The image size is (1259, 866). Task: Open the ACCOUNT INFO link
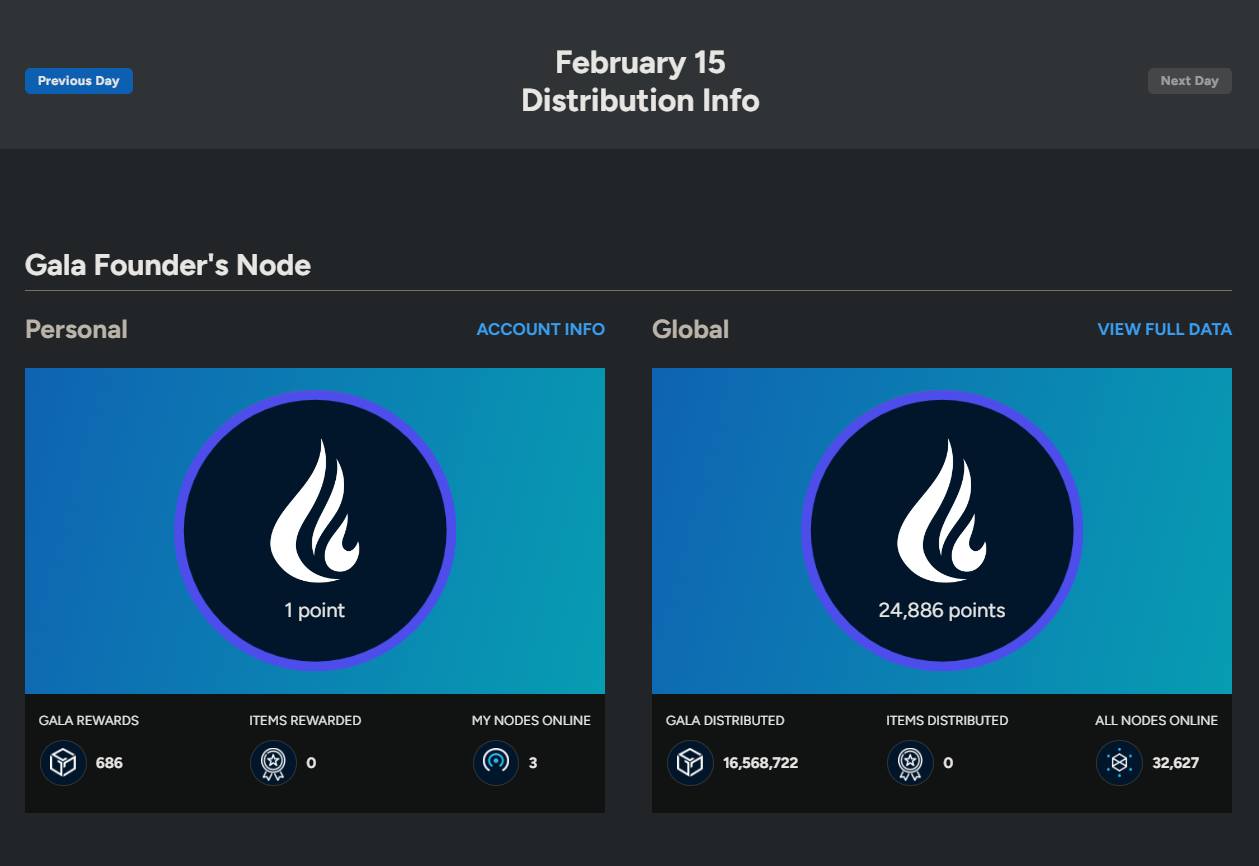coord(540,329)
